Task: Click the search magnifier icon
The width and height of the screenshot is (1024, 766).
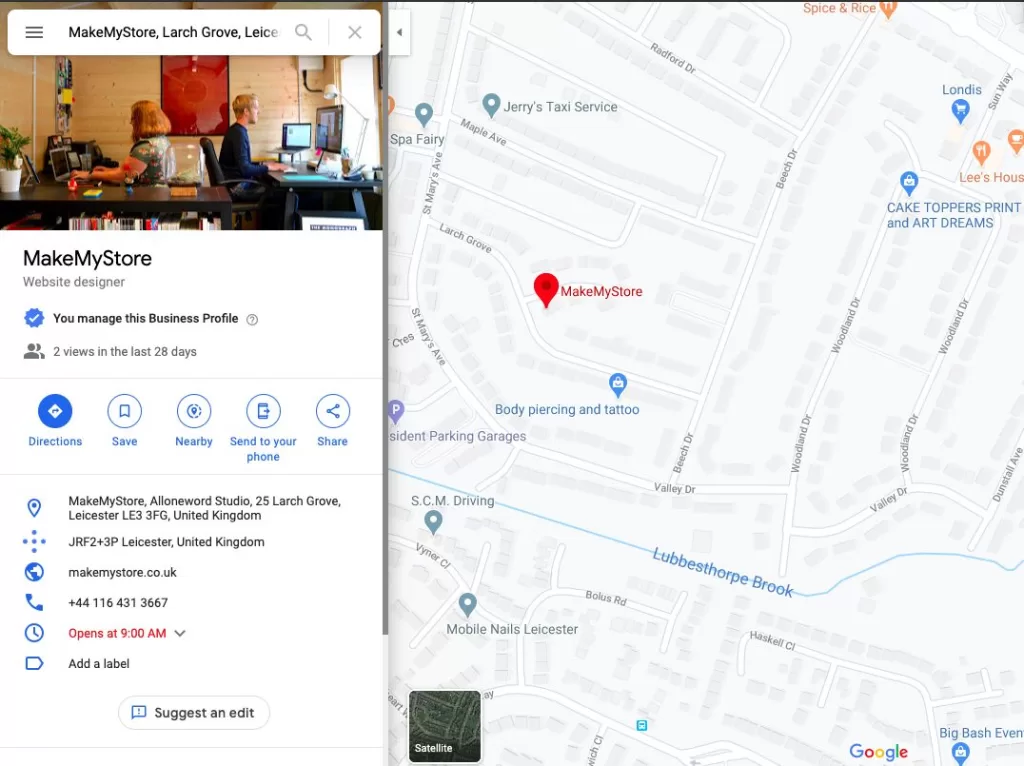Action: tap(303, 32)
